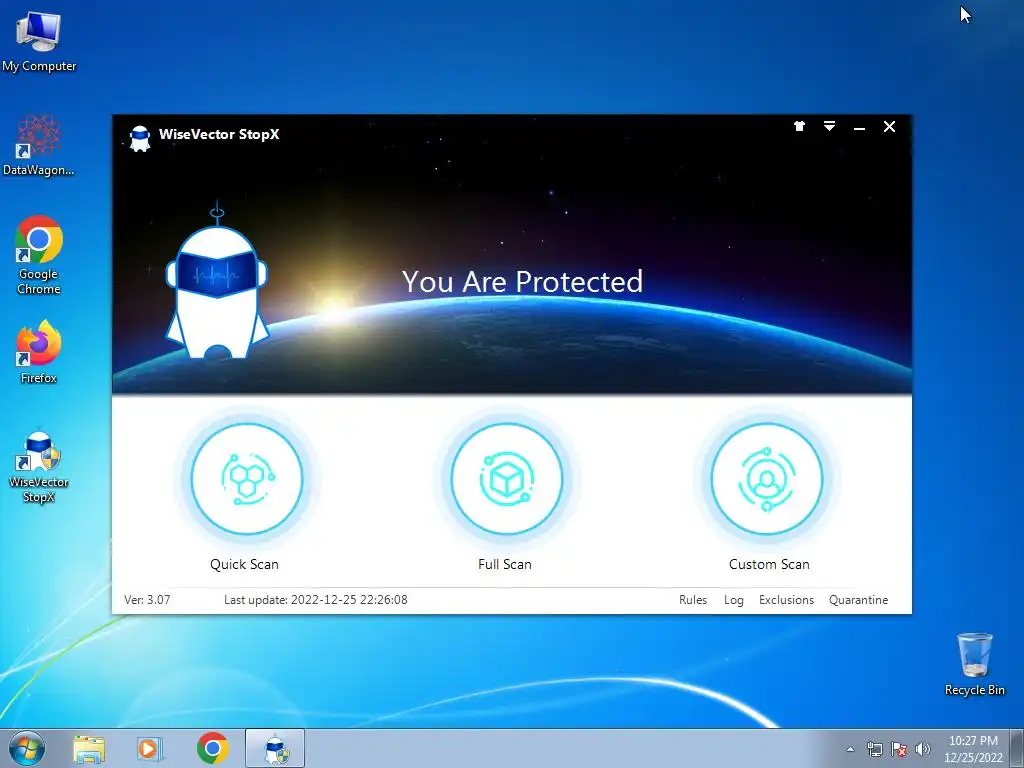
Task: Click the Last update timestamp text
Action: [315, 600]
